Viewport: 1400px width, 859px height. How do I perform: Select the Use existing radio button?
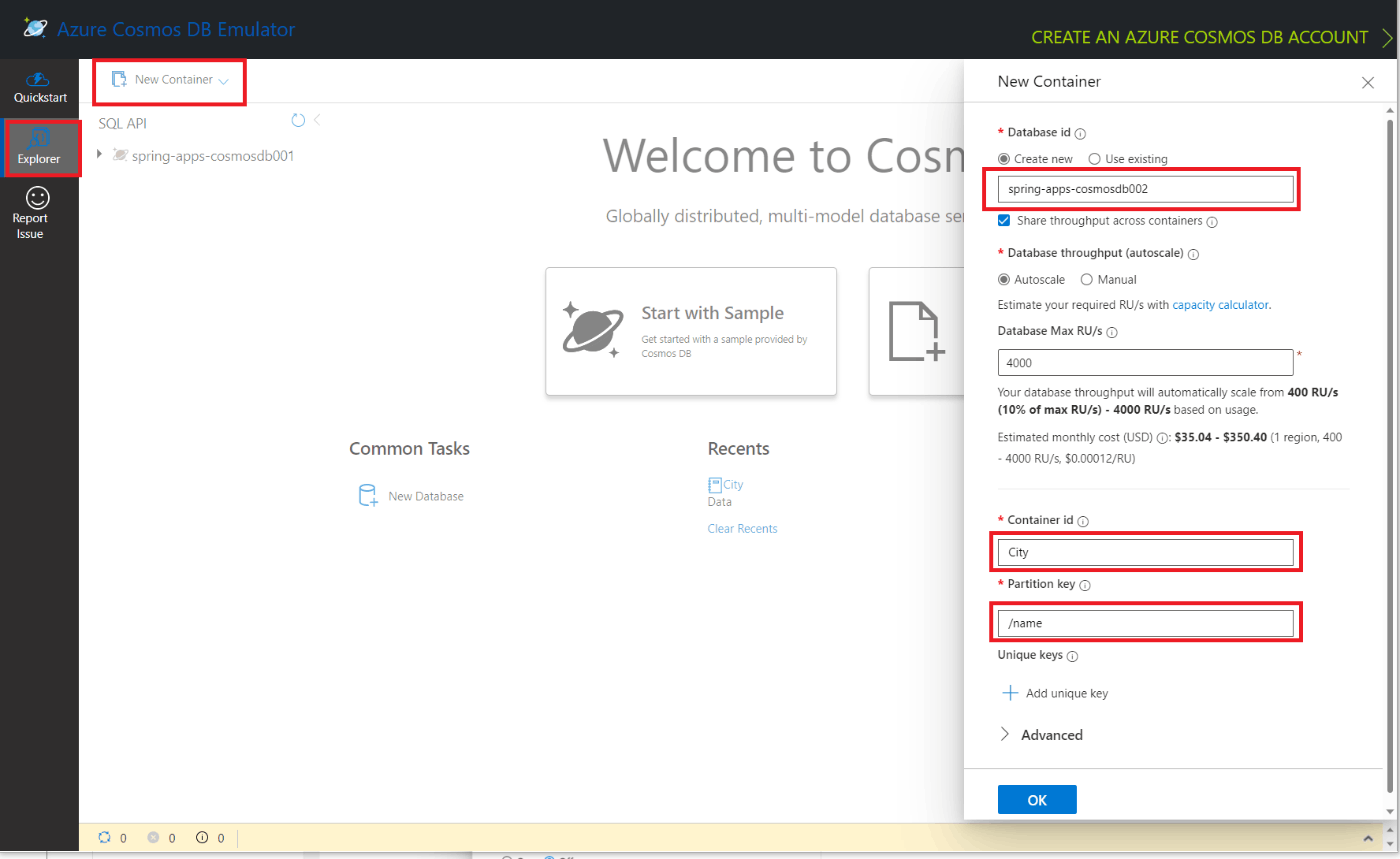[x=1094, y=159]
